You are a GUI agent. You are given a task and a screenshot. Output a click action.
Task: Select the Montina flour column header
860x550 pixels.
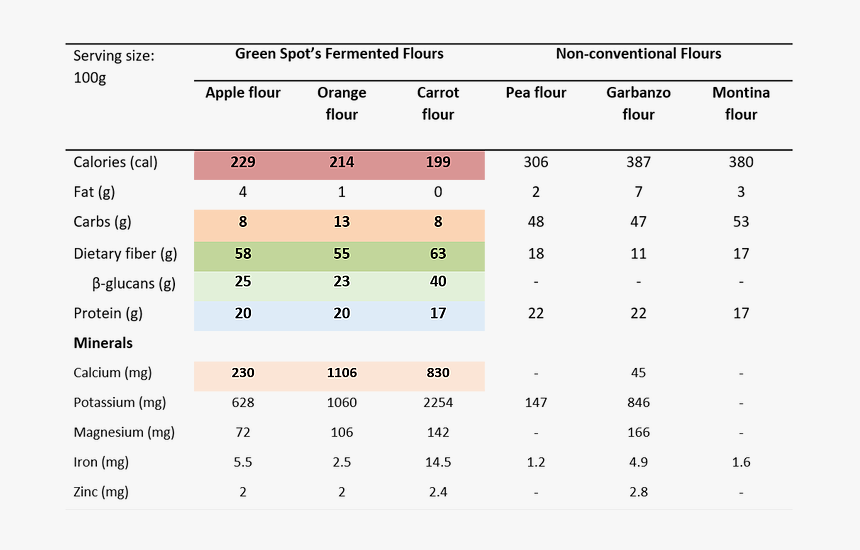pos(741,103)
